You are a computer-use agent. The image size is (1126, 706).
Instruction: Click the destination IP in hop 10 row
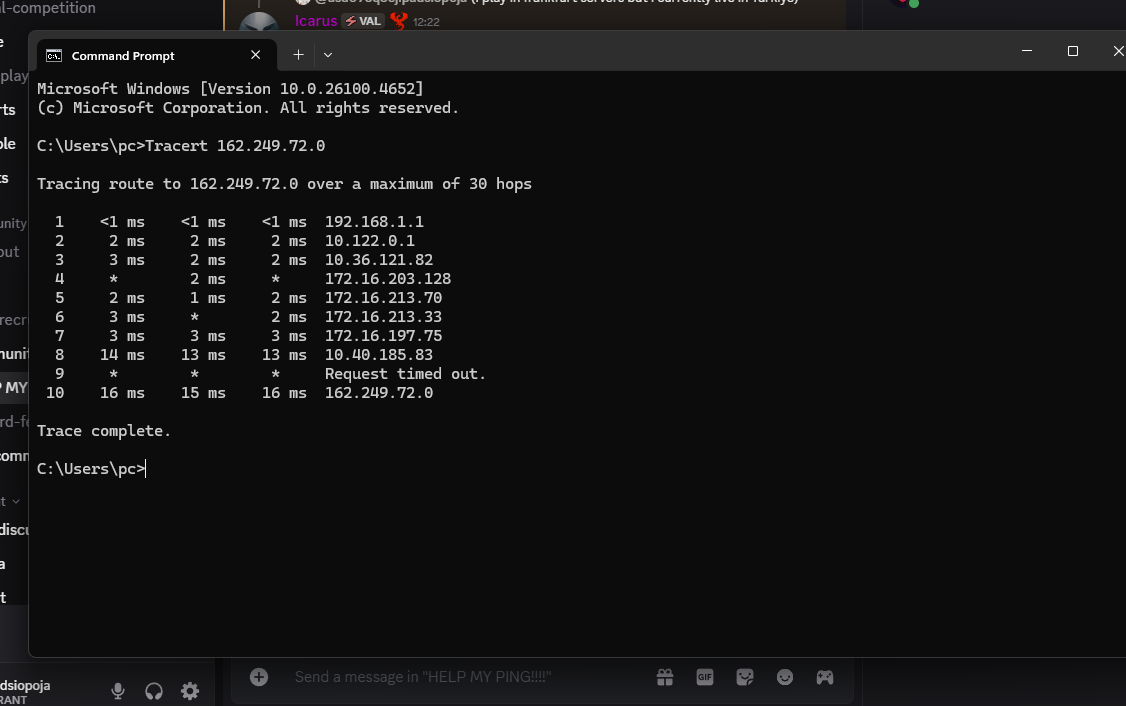(x=379, y=393)
